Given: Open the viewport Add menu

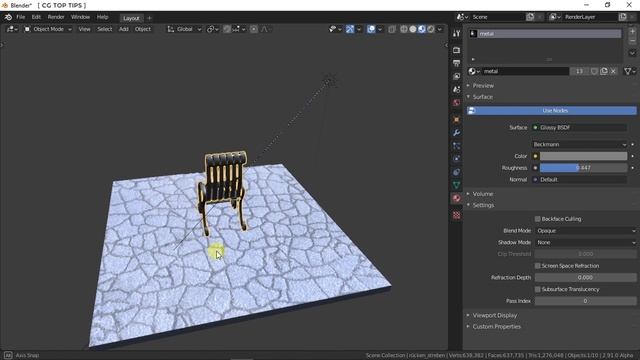Looking at the screenshot, I should pos(123,29).
